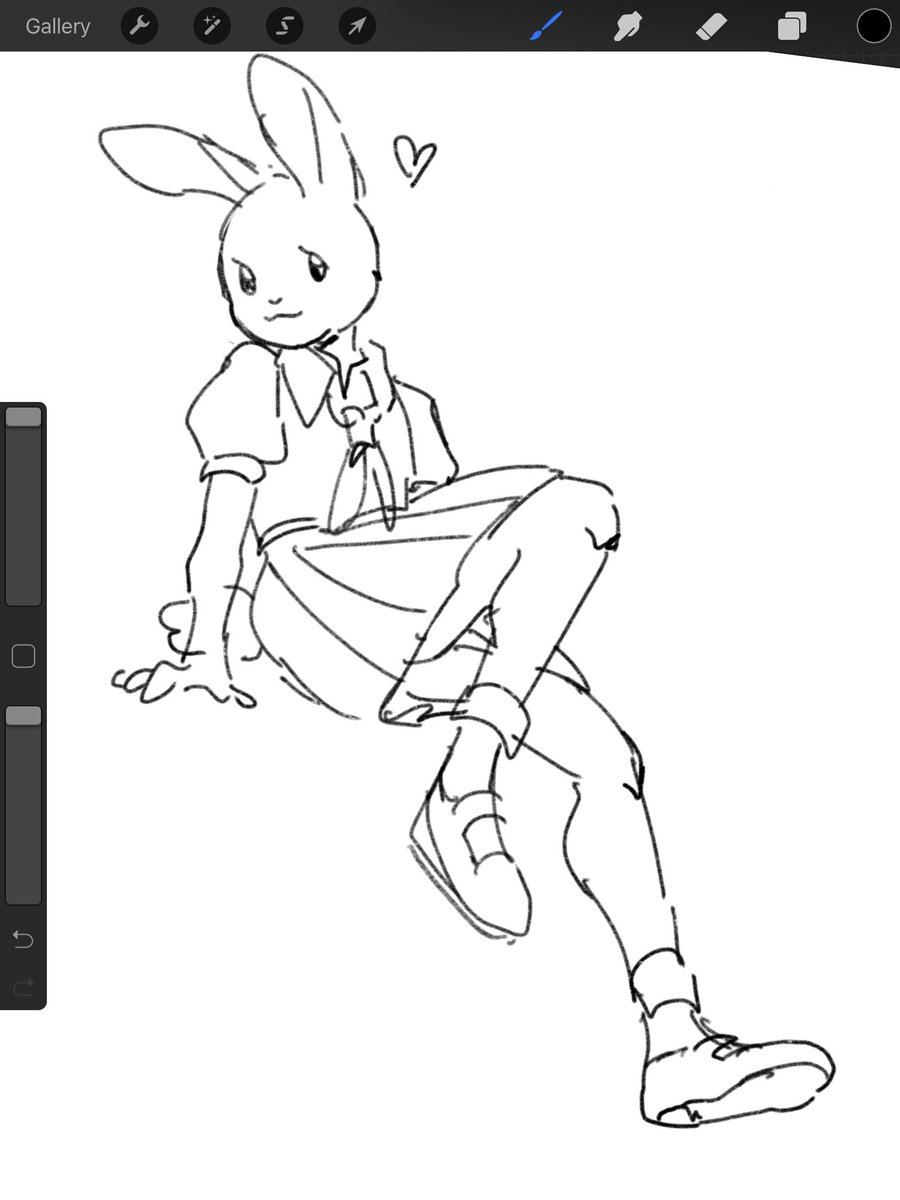This screenshot has height=1200, width=900.
Task: Open the Adjustments magic wand menu
Action: coord(212,26)
